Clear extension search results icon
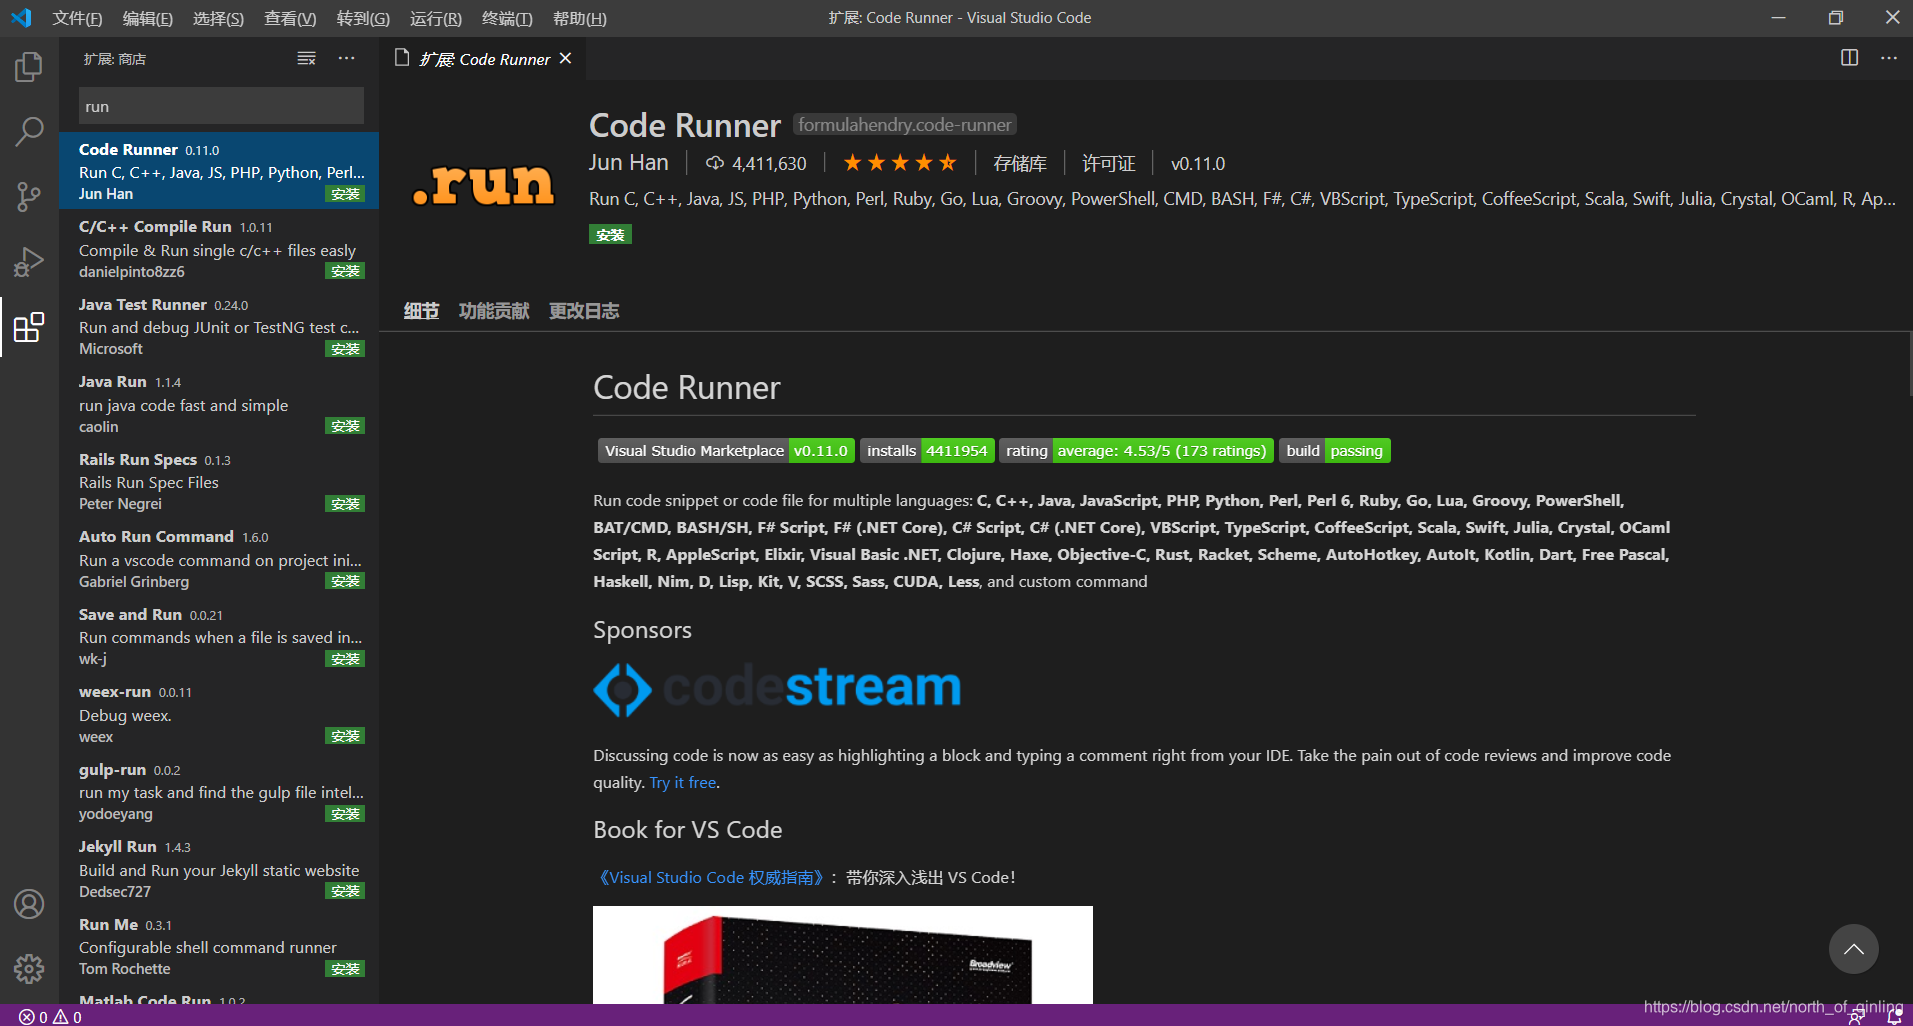Screen dimensions: 1913x1026 coord(306,59)
